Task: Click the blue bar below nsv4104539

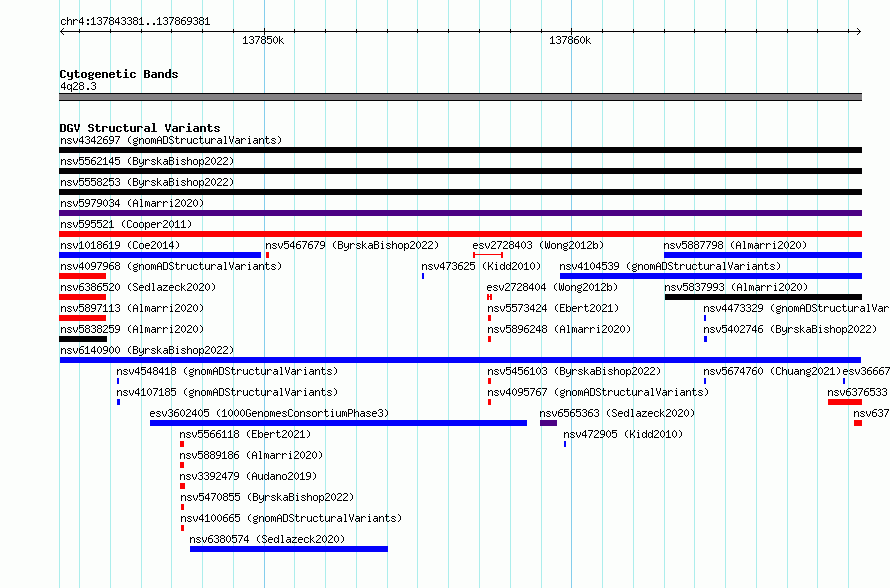Action: click(711, 276)
